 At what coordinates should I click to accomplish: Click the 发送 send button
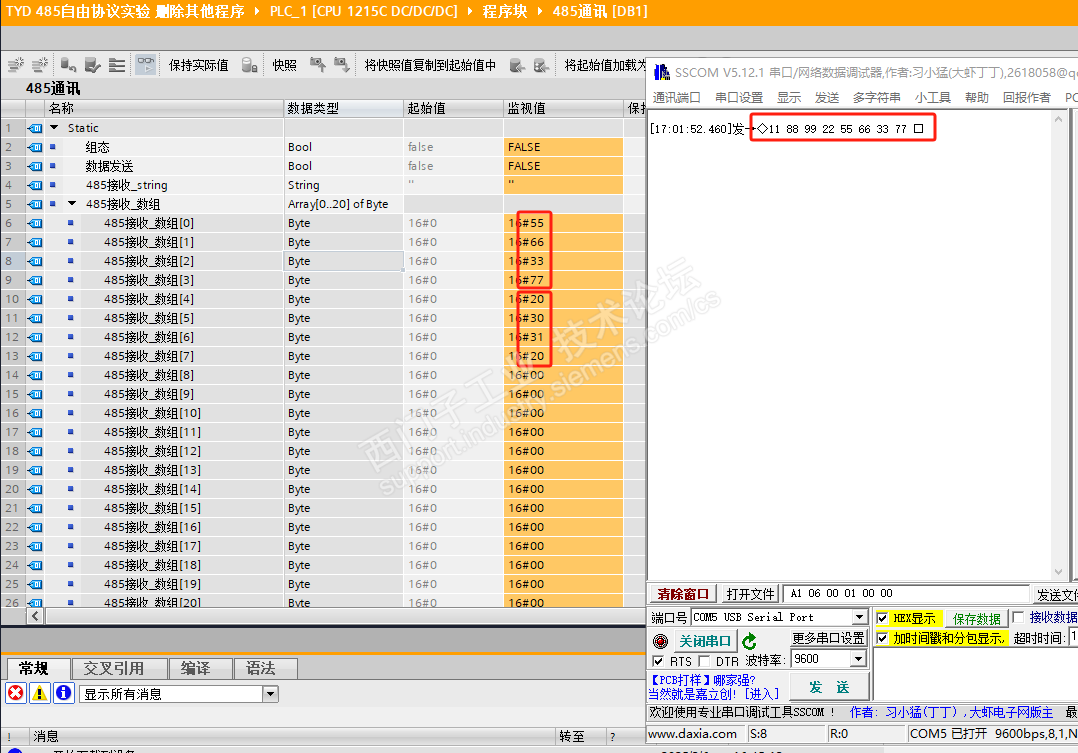(x=829, y=687)
